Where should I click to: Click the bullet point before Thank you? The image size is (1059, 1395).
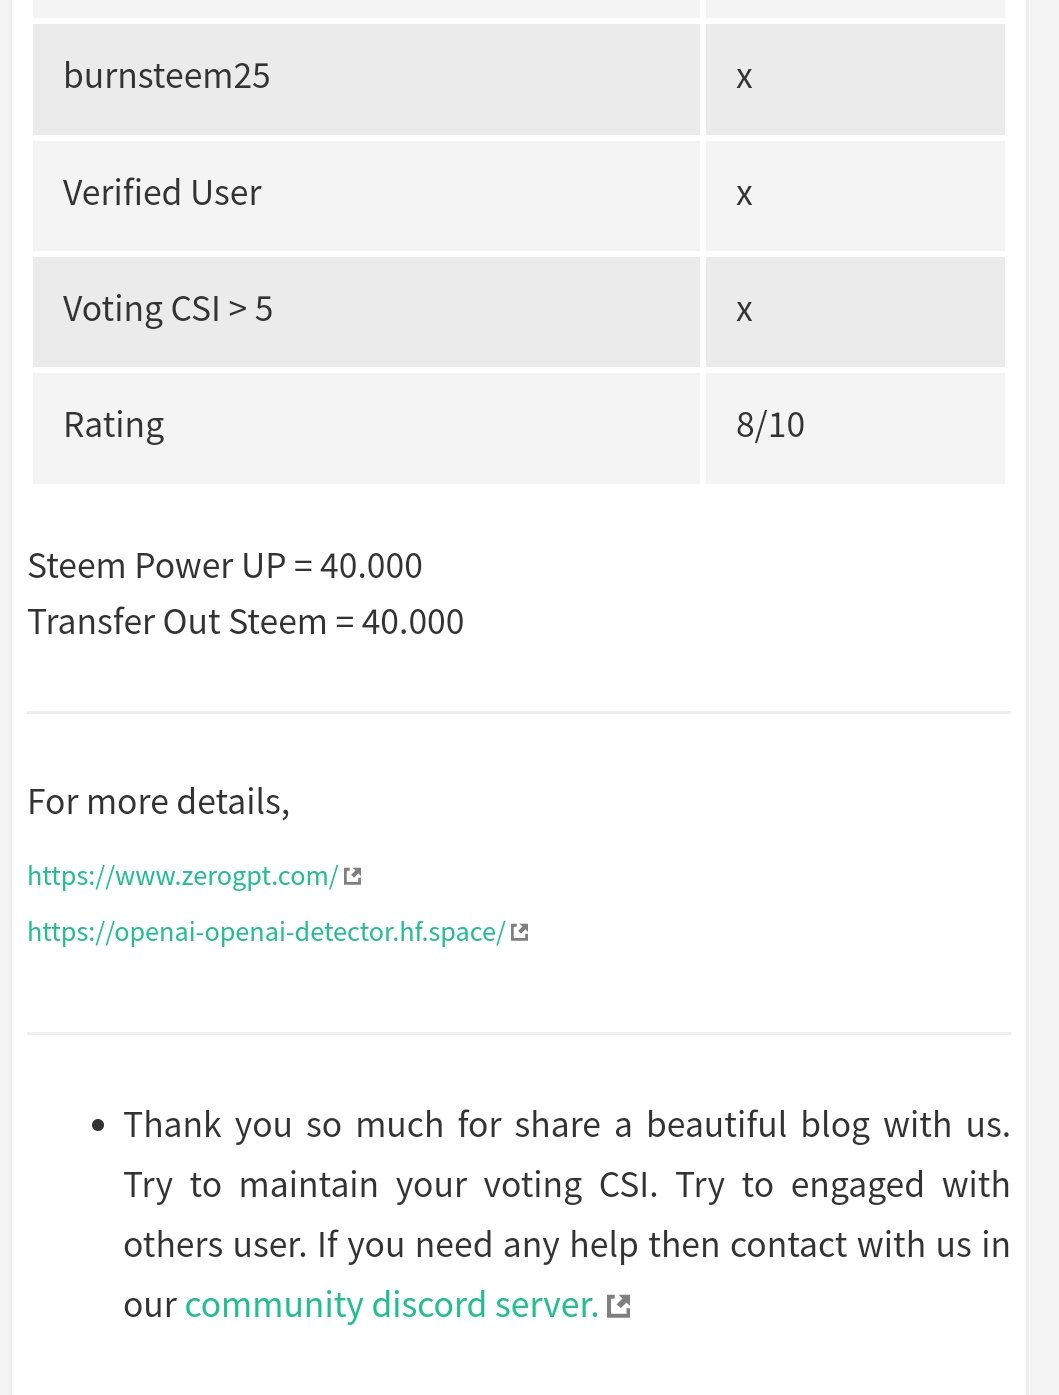[98, 1126]
